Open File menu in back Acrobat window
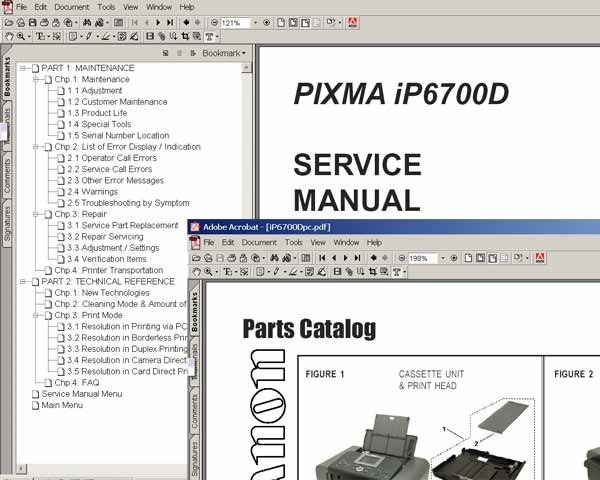Screen dimensions: 600x480 point(21,7)
